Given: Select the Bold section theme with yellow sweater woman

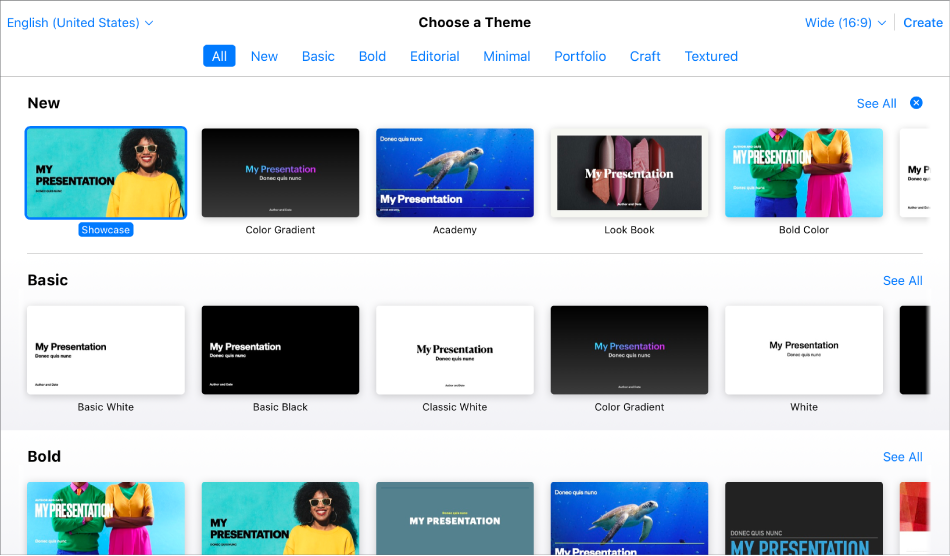Looking at the screenshot, I should 281,518.
